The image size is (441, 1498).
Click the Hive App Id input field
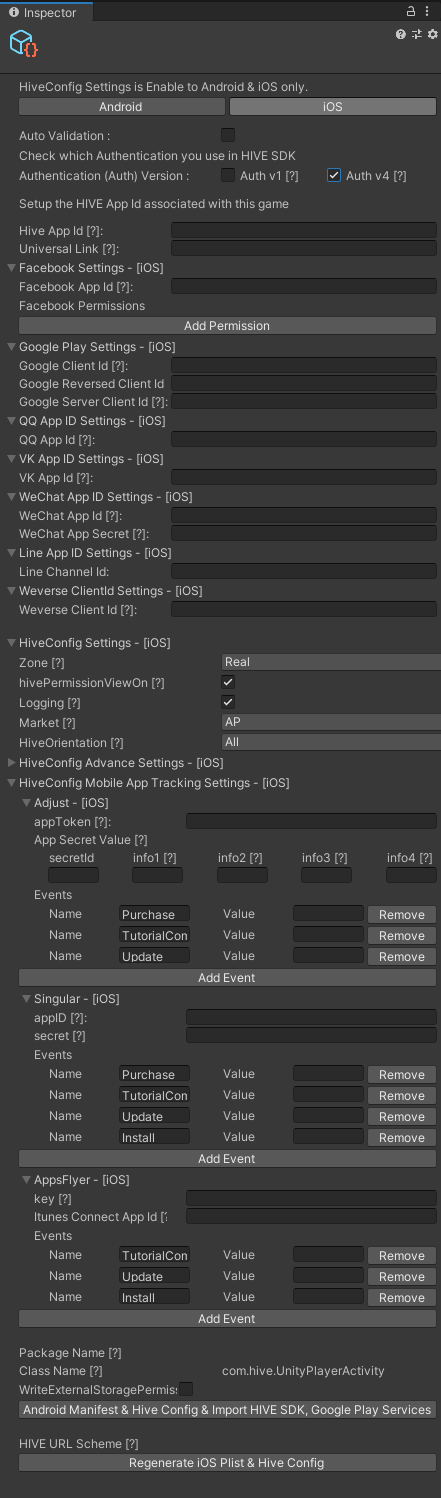coord(304,230)
